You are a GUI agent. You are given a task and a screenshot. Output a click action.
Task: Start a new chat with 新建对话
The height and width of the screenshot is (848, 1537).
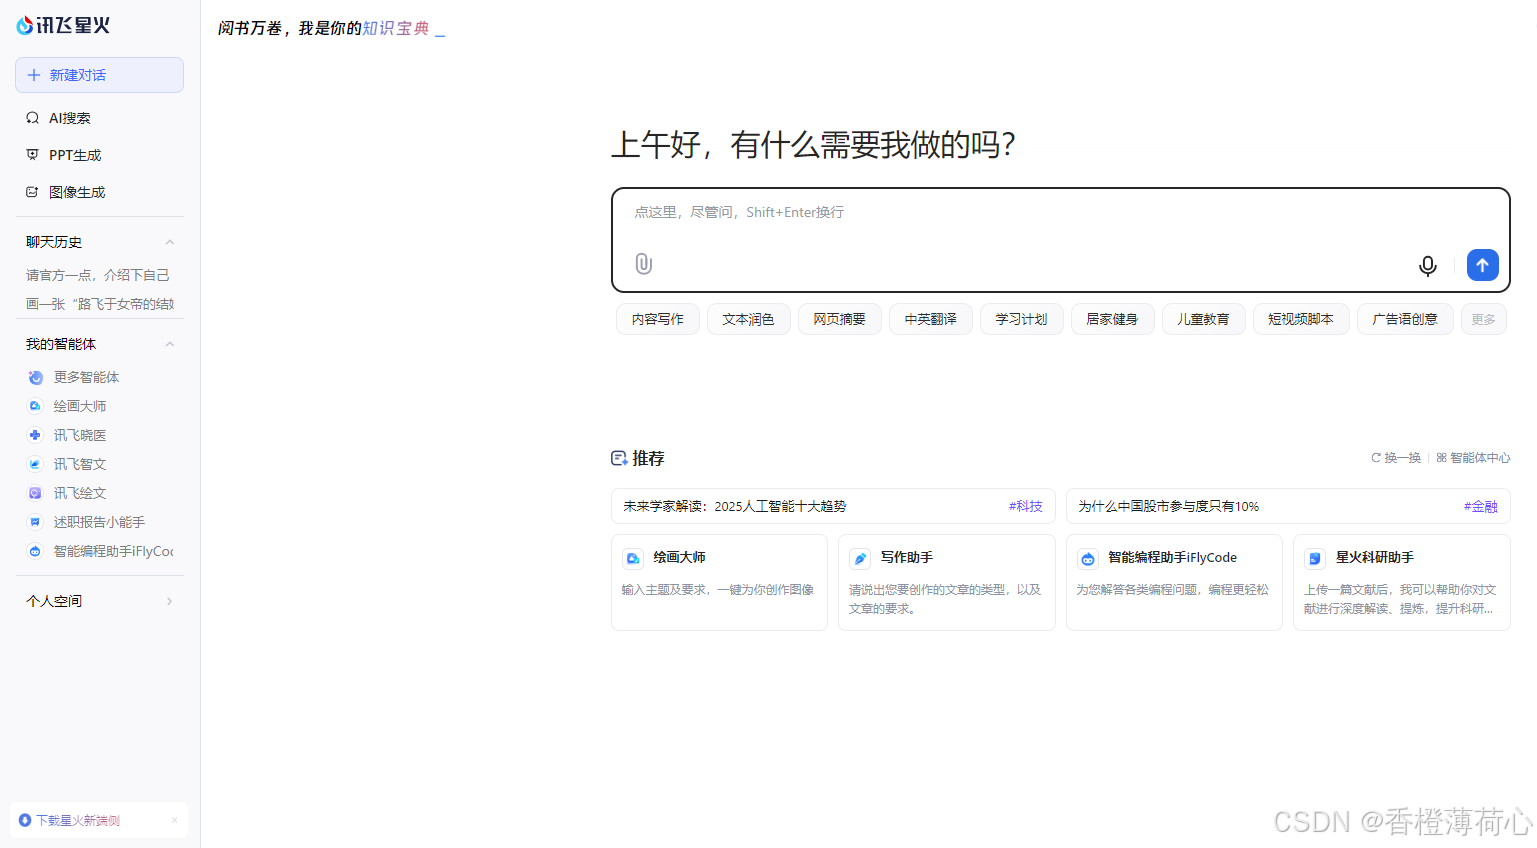click(x=99, y=75)
